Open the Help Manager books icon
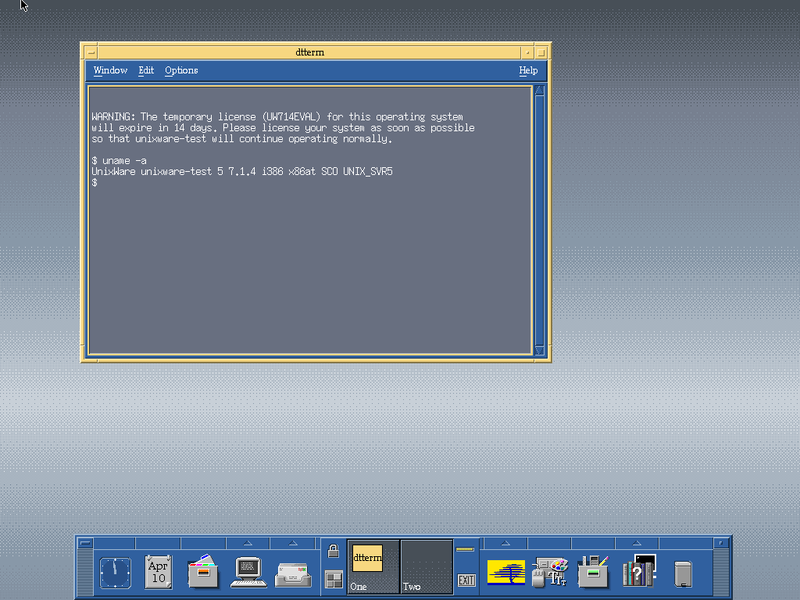 [638, 570]
